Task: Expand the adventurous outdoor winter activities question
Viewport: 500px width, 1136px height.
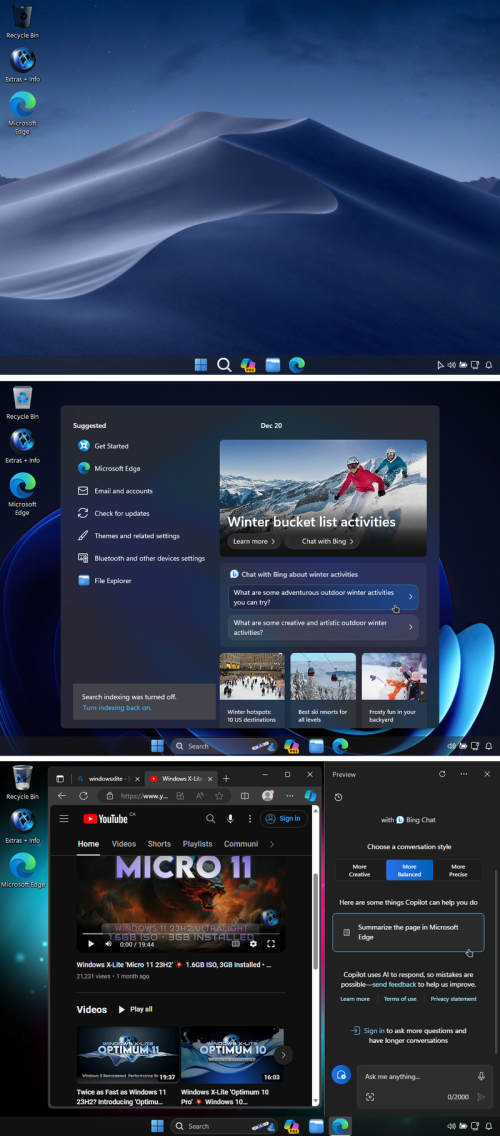Action: tap(323, 597)
